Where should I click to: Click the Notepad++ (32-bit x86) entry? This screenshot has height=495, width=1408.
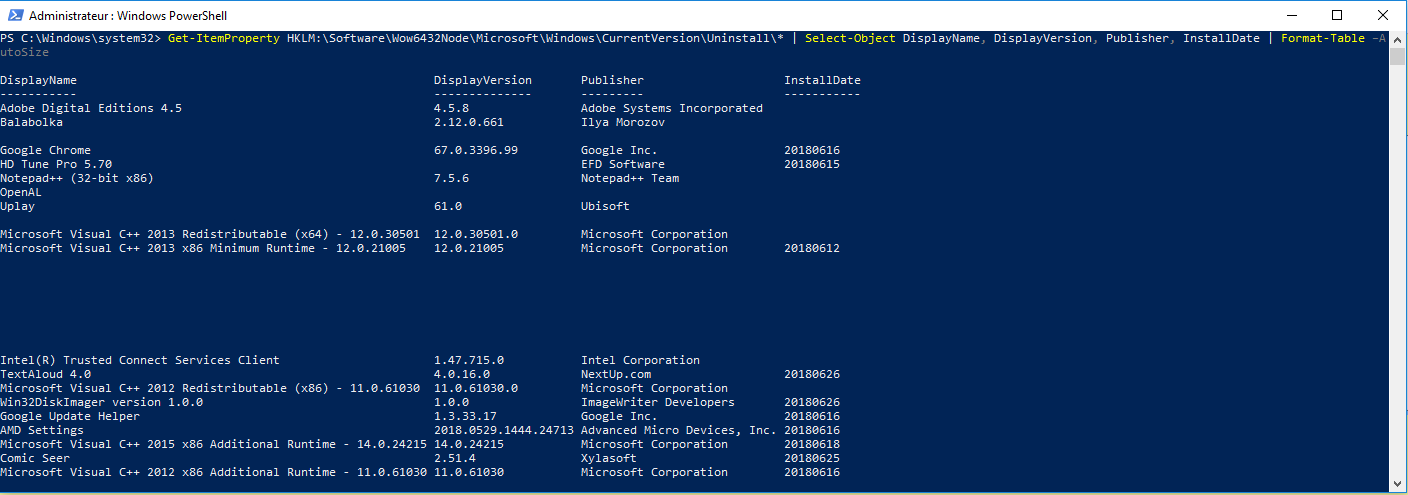click(x=77, y=178)
